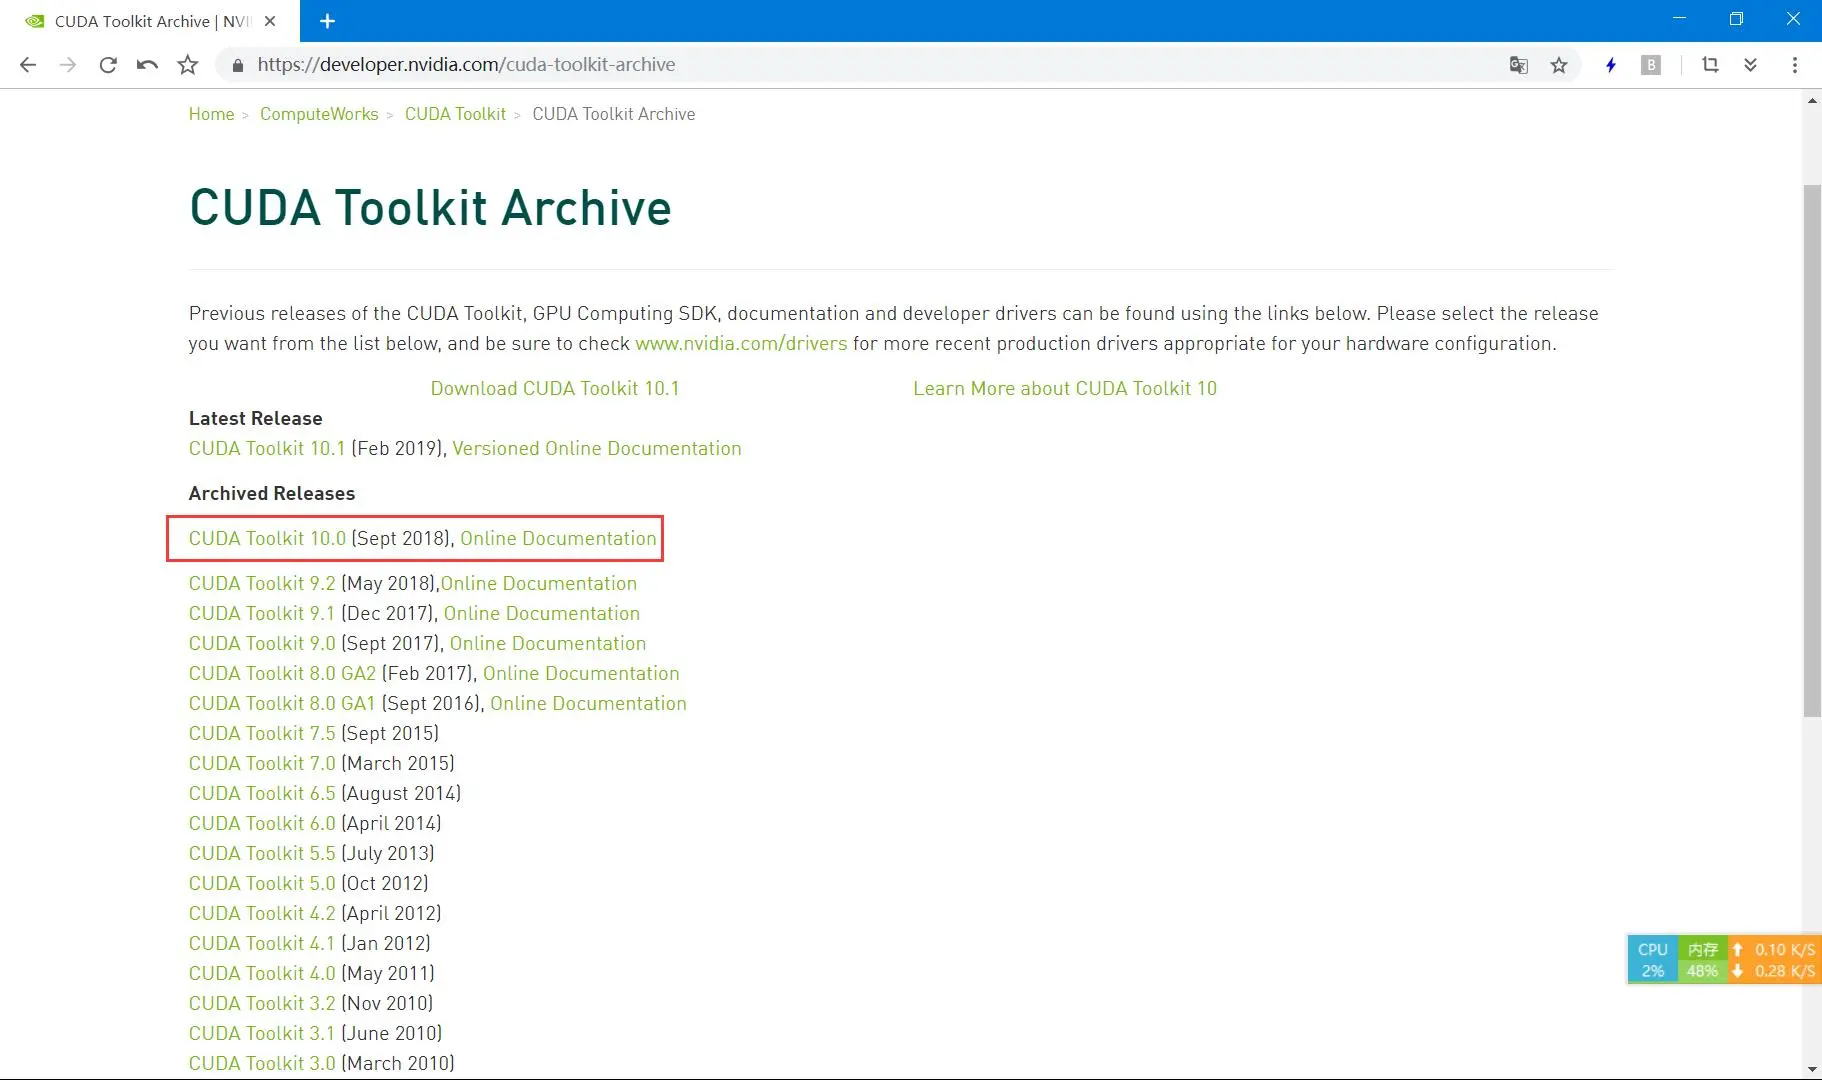Open CUDA Toolkit 8.0 GA2 link

[x=282, y=673]
